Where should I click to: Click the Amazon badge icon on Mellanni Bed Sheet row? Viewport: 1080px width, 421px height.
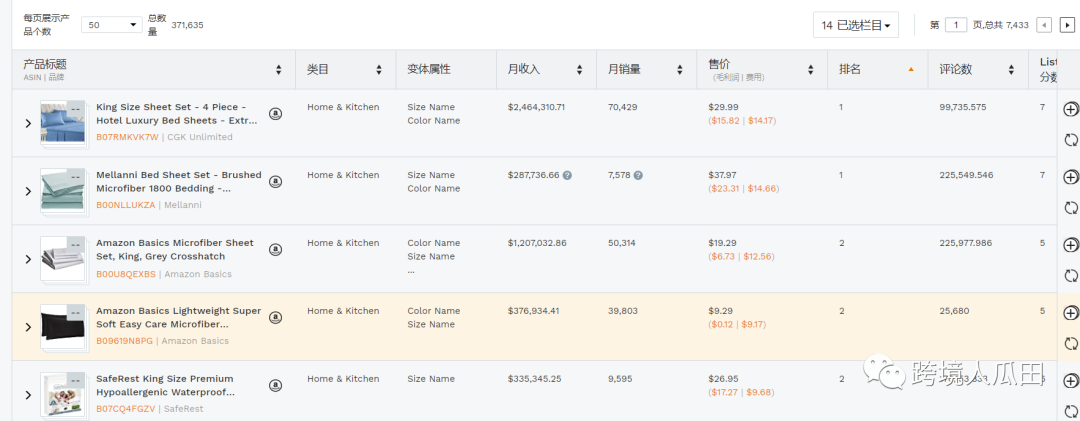pos(275,181)
